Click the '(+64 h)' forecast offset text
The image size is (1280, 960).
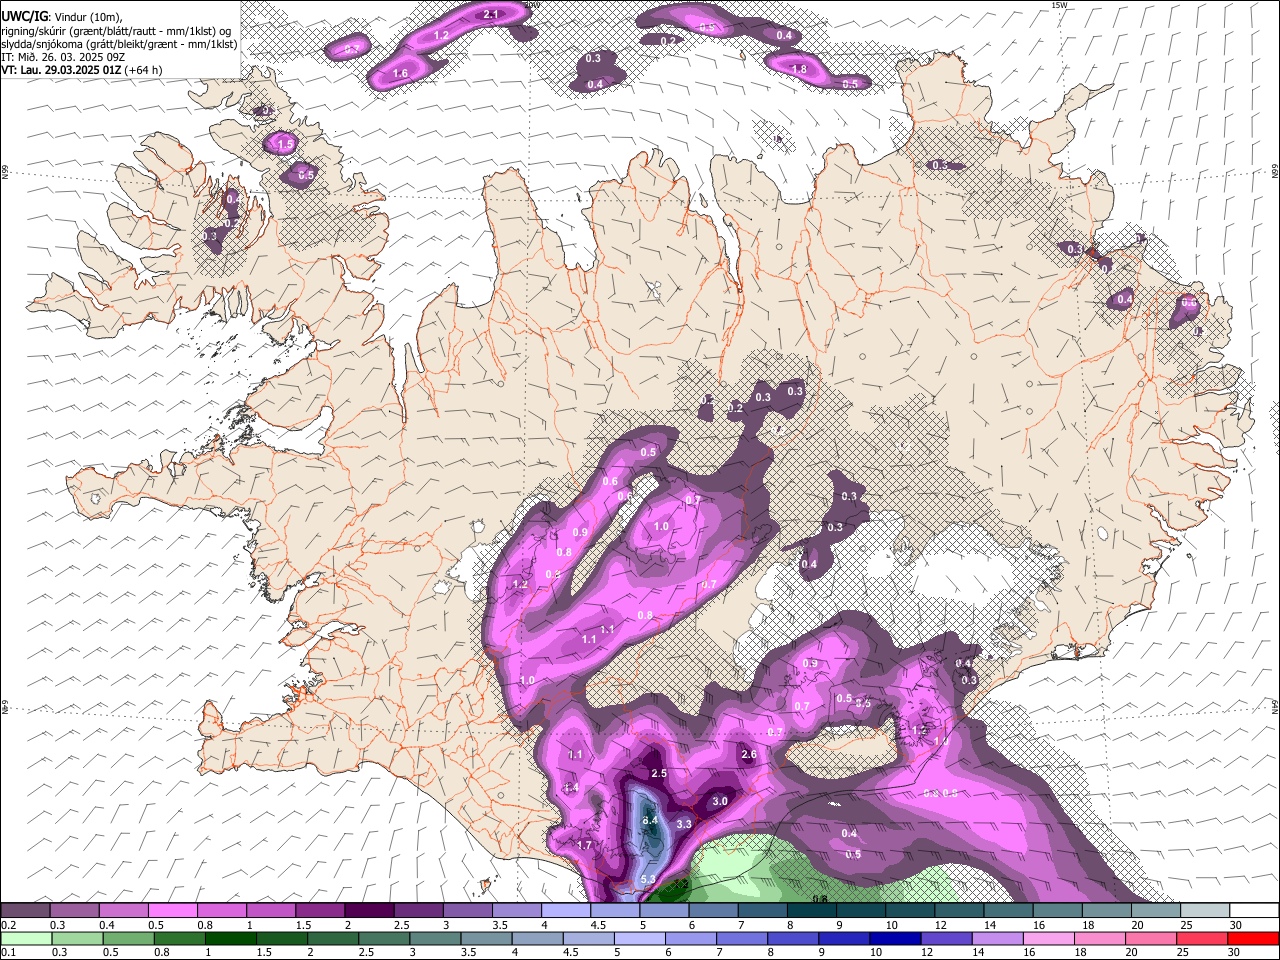pos(144,70)
